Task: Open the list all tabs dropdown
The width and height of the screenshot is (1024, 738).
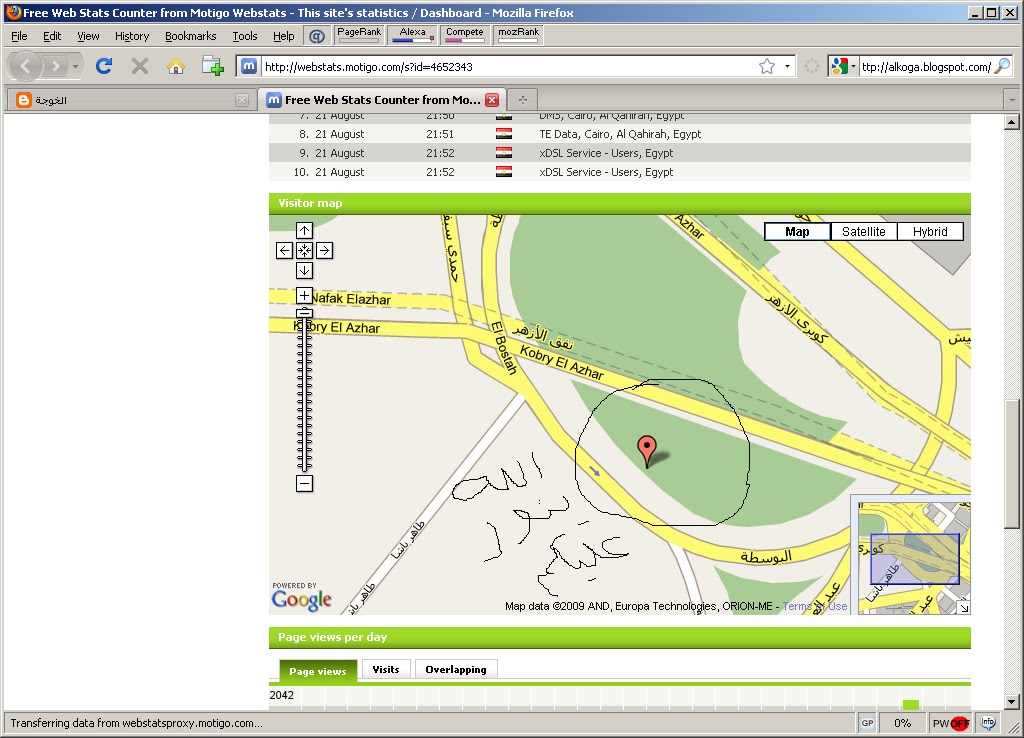Action: coord(1012,100)
